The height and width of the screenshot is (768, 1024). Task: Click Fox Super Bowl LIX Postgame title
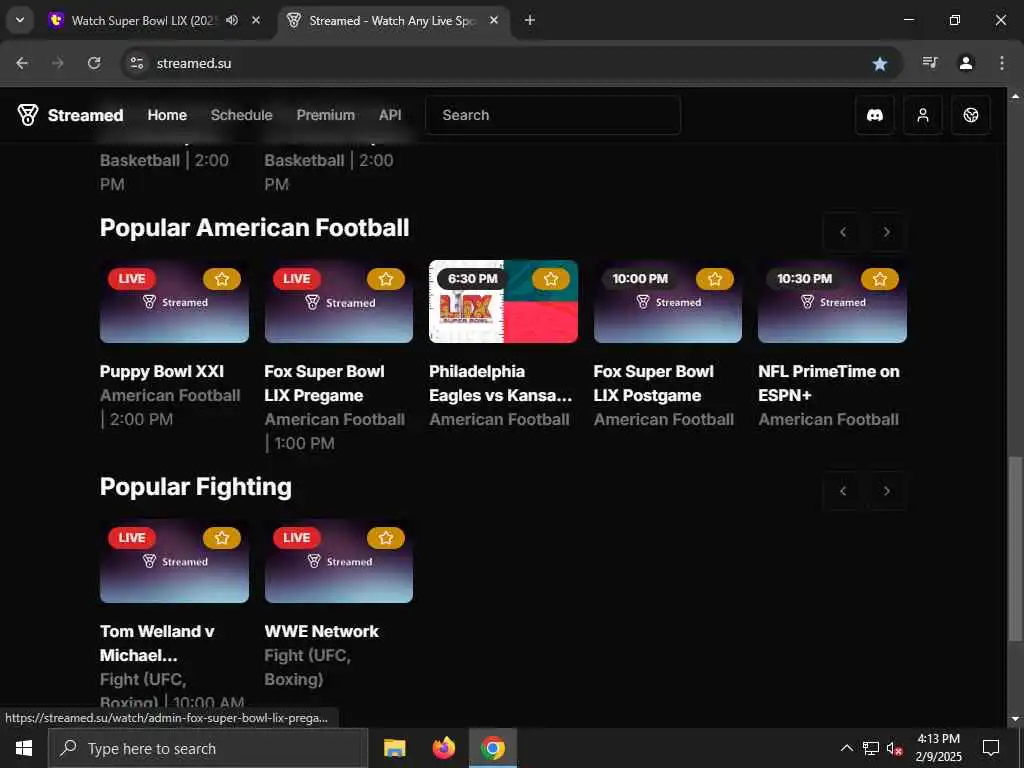point(654,383)
